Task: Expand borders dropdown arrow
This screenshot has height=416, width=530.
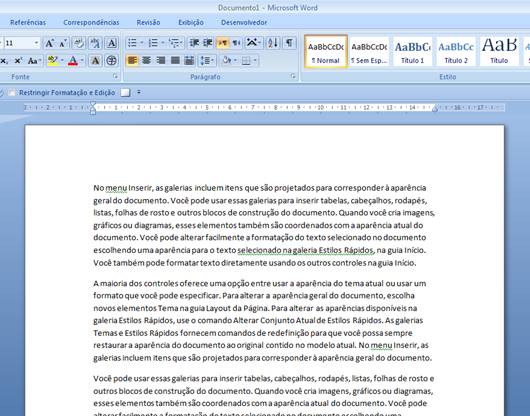Action: pyautogui.click(x=255, y=61)
